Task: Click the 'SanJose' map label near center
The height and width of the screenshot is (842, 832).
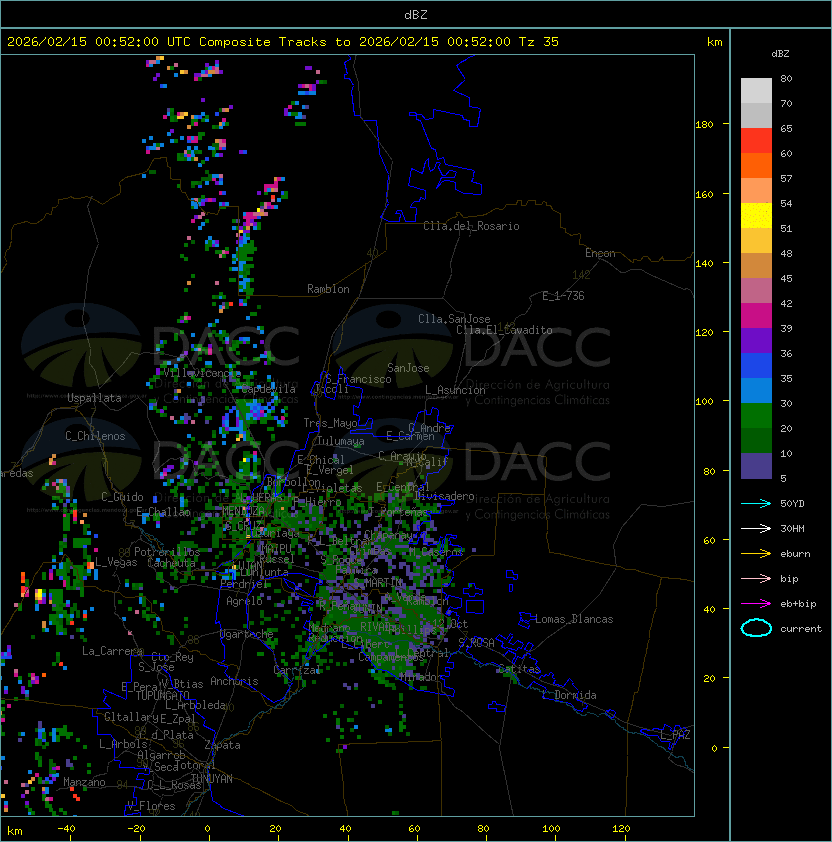Action: (408, 368)
